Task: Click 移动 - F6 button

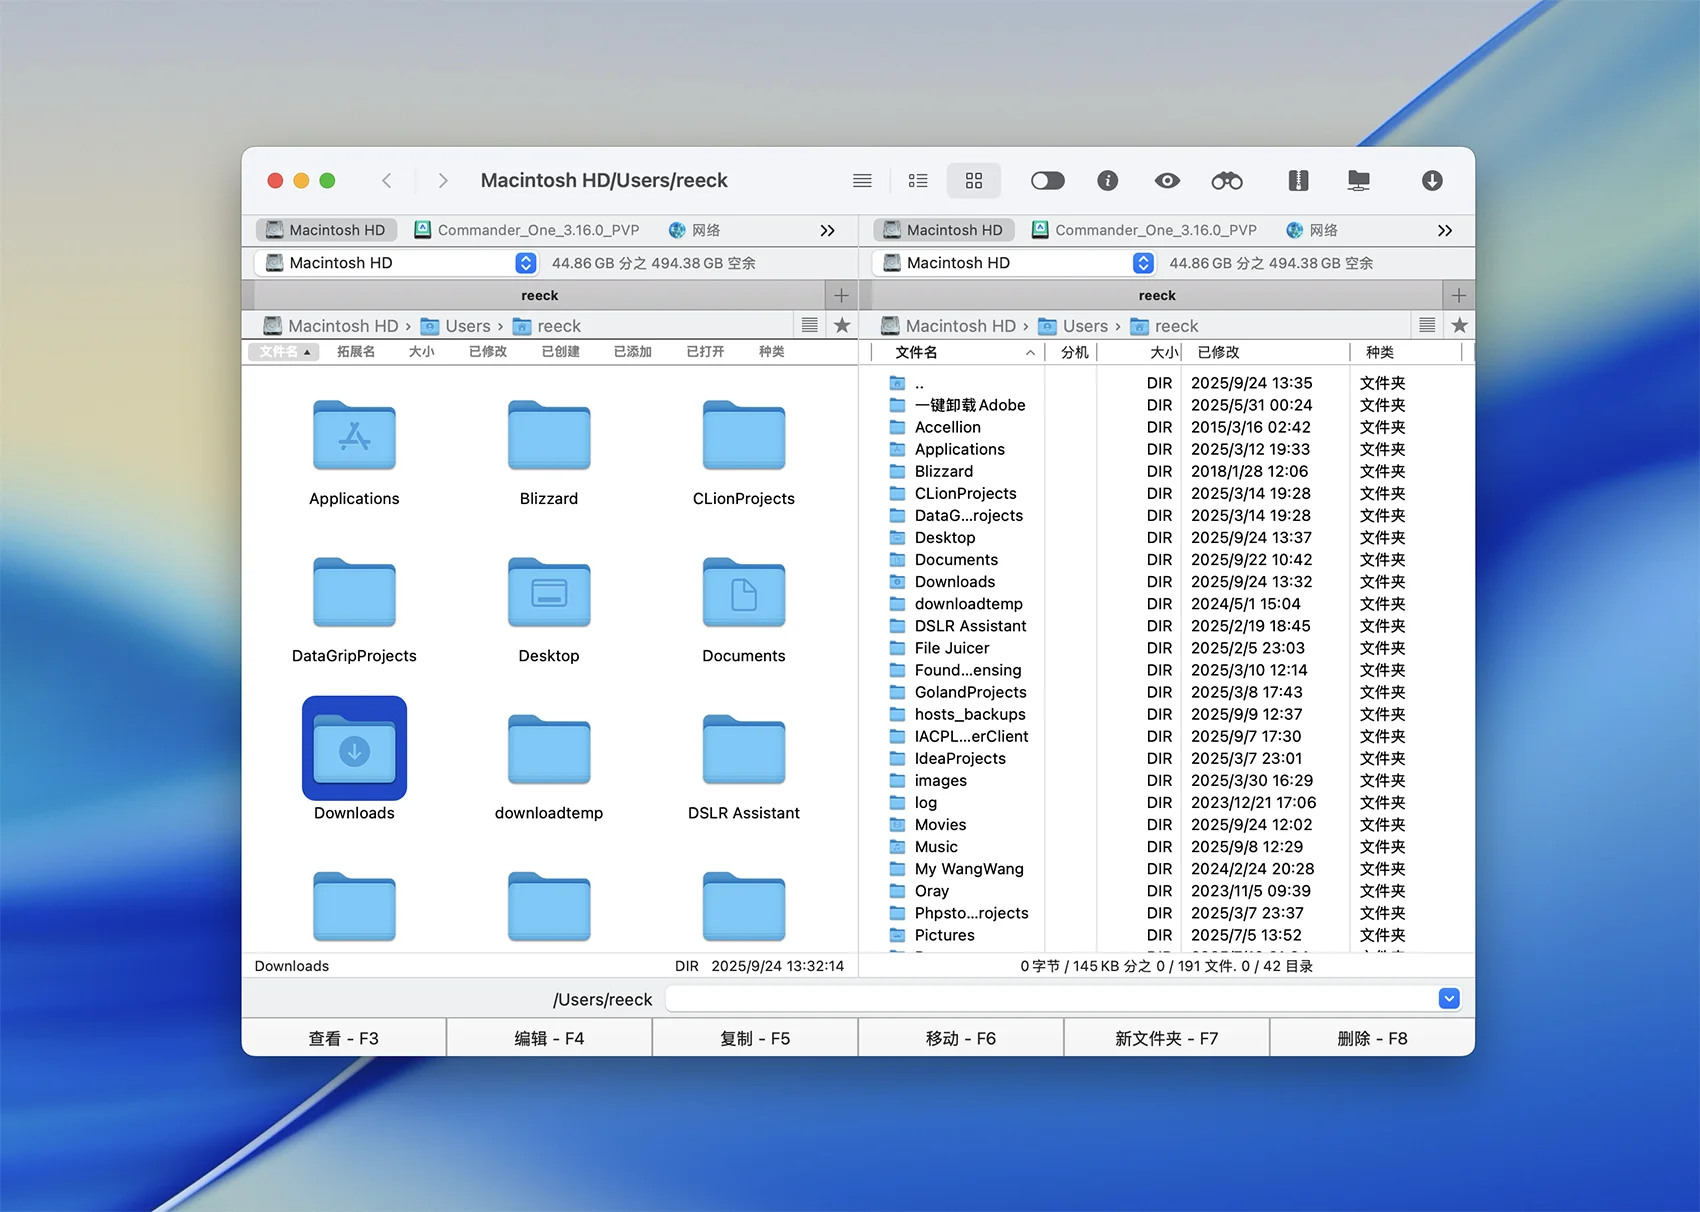Action: pos(961,1038)
